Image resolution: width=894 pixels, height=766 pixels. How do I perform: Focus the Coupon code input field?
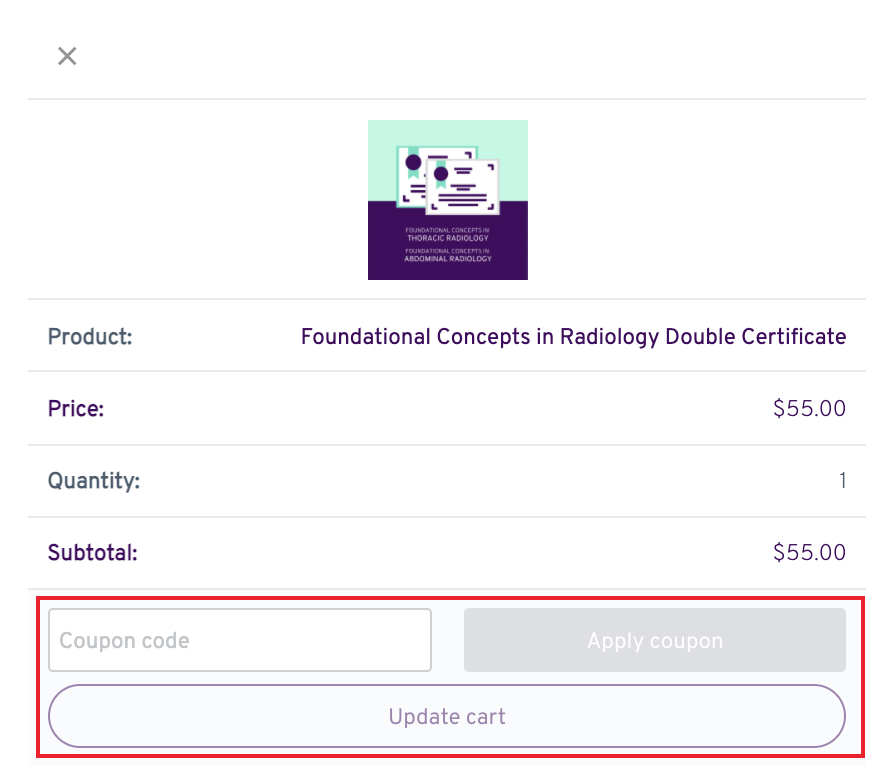tap(239, 640)
